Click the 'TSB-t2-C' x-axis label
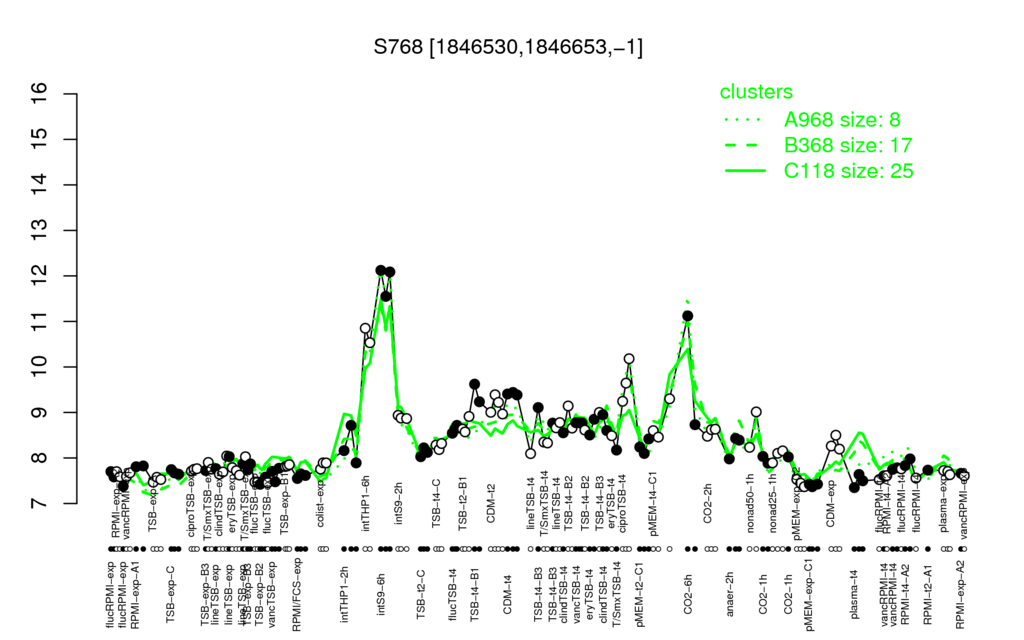The image size is (1024, 640). [421, 594]
